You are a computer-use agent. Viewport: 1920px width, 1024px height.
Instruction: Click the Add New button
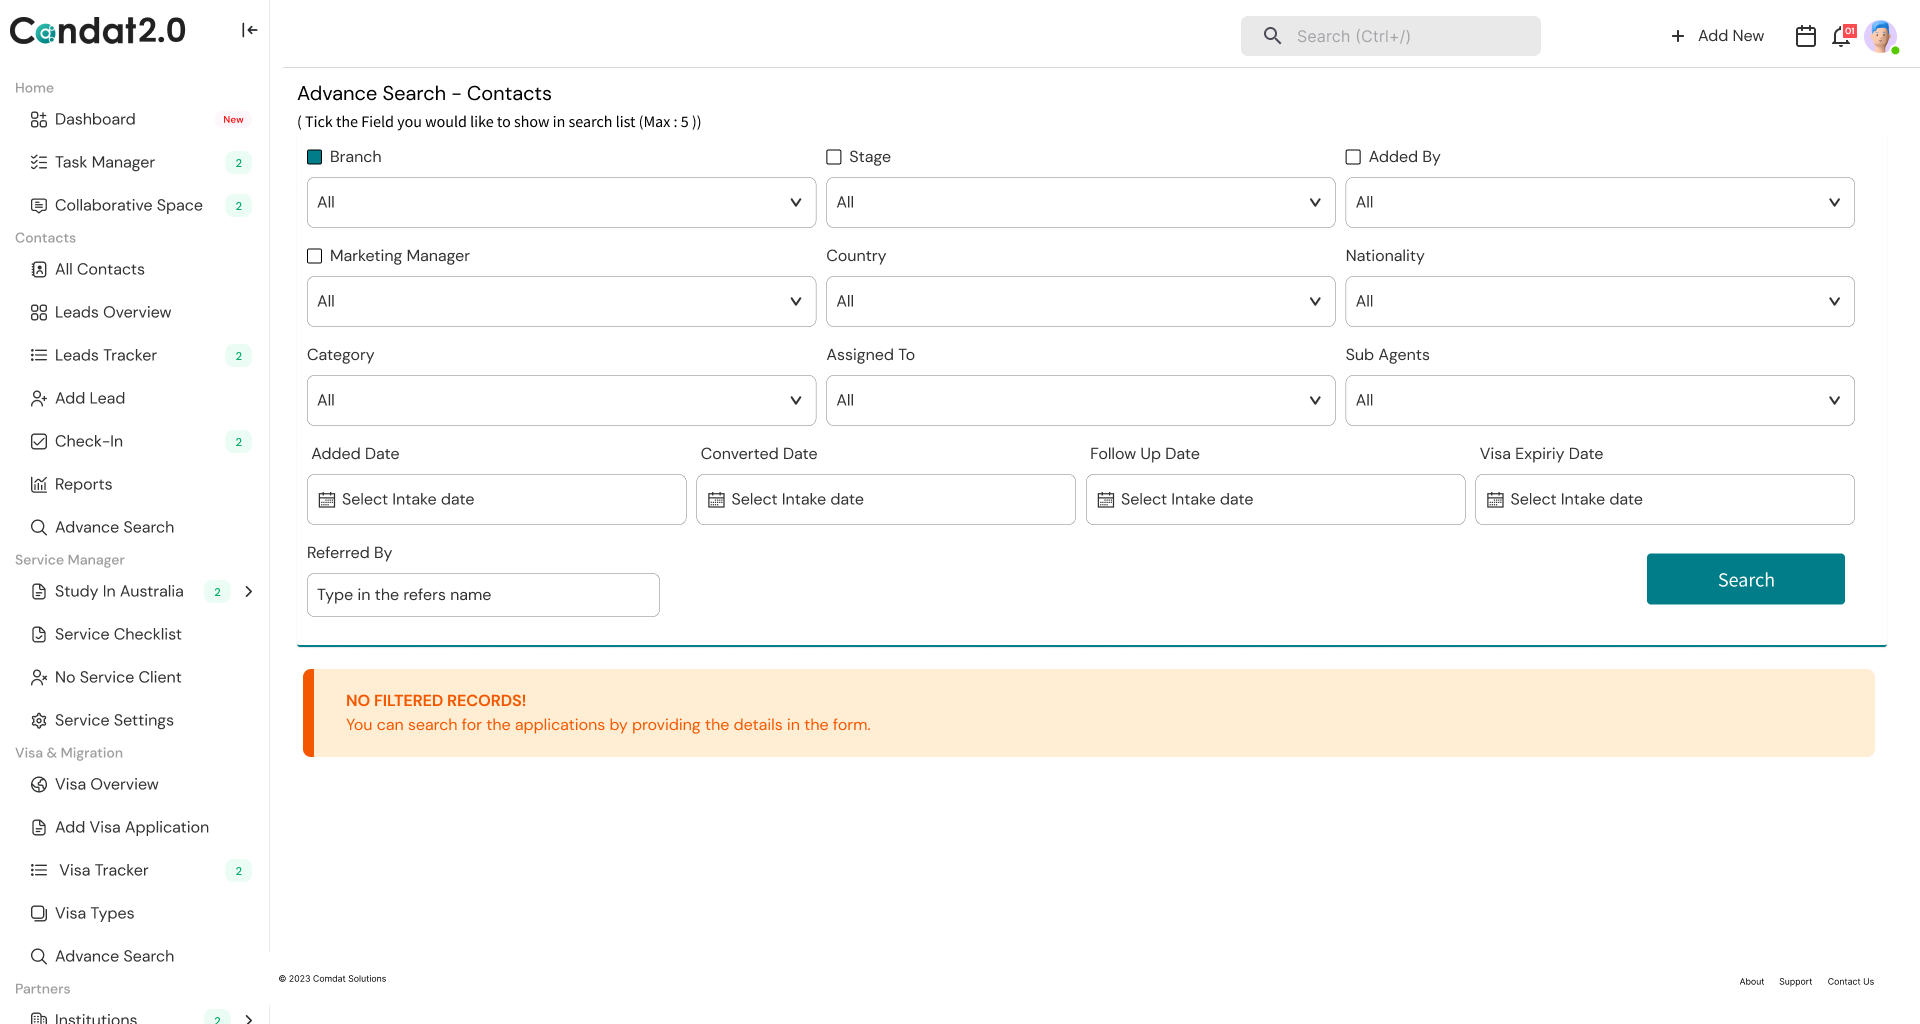point(1717,36)
